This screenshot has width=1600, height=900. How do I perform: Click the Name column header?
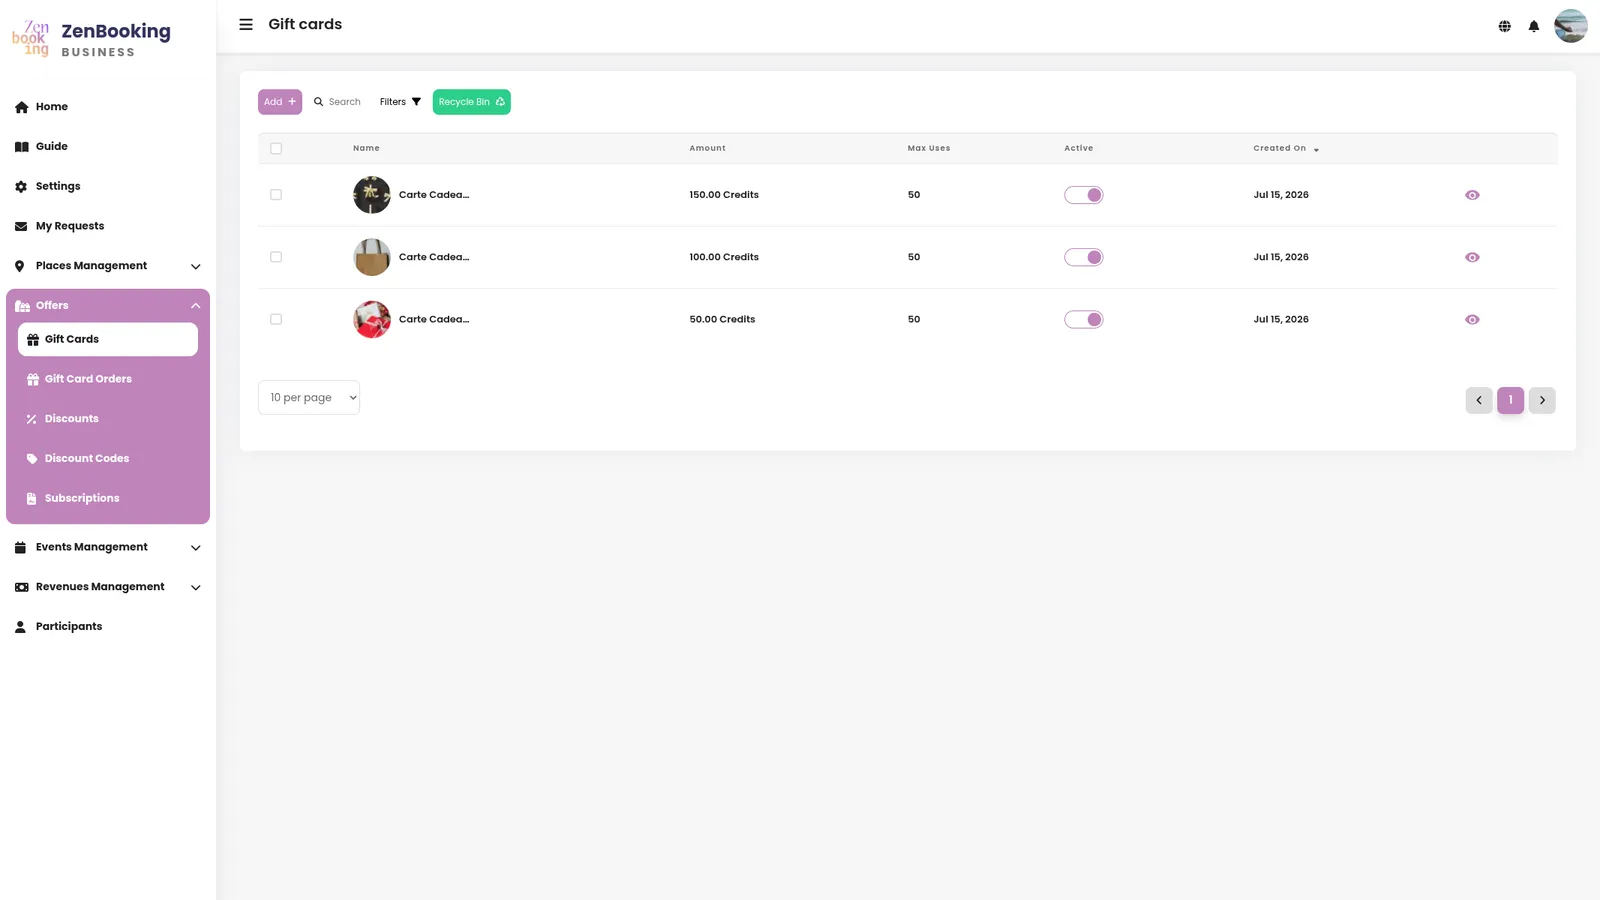[366, 148]
